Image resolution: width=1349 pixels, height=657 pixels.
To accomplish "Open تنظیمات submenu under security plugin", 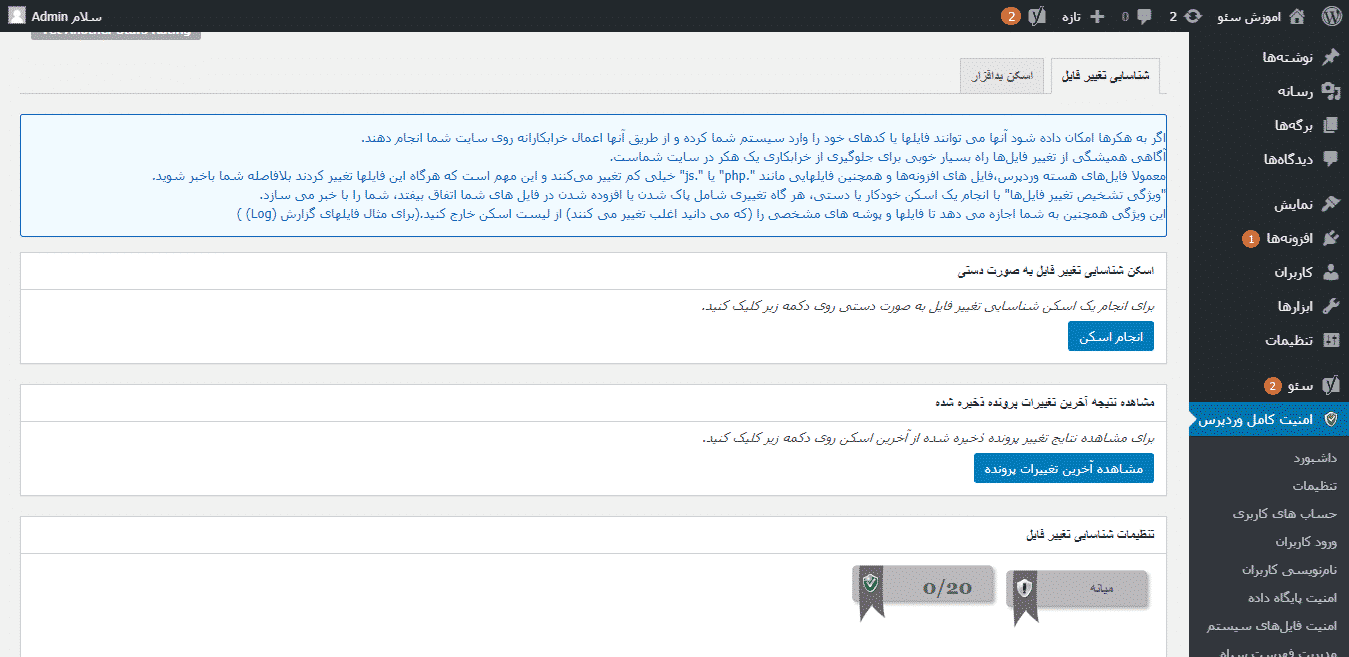I will point(1315,486).
